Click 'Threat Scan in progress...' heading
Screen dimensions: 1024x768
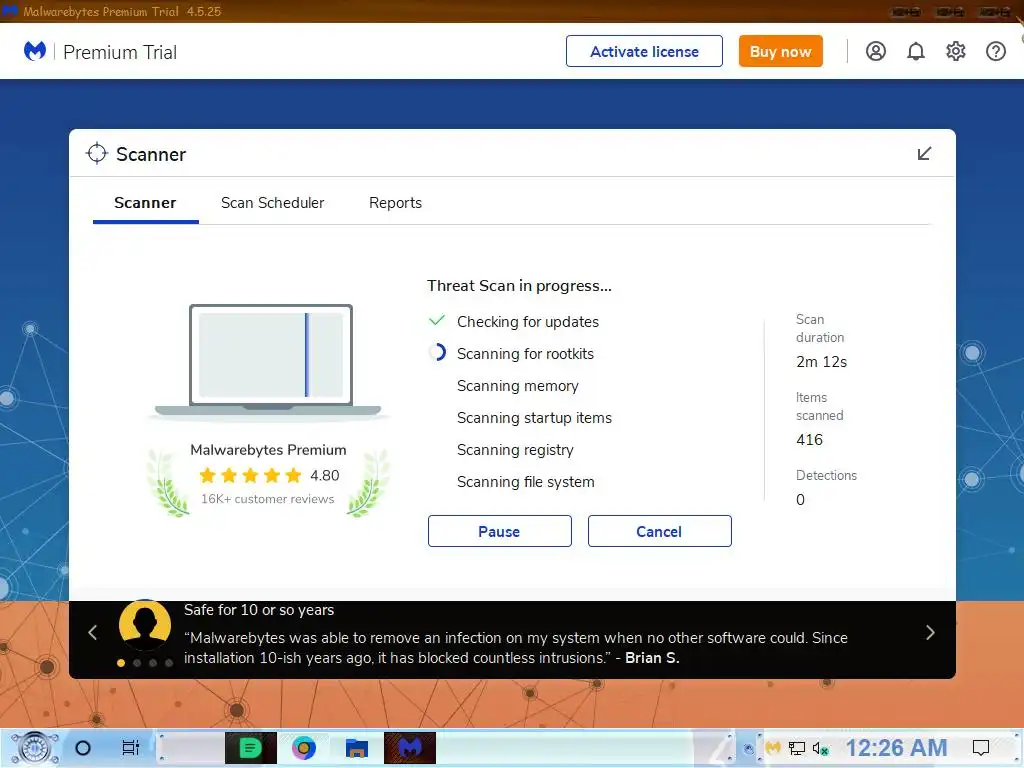pos(519,285)
